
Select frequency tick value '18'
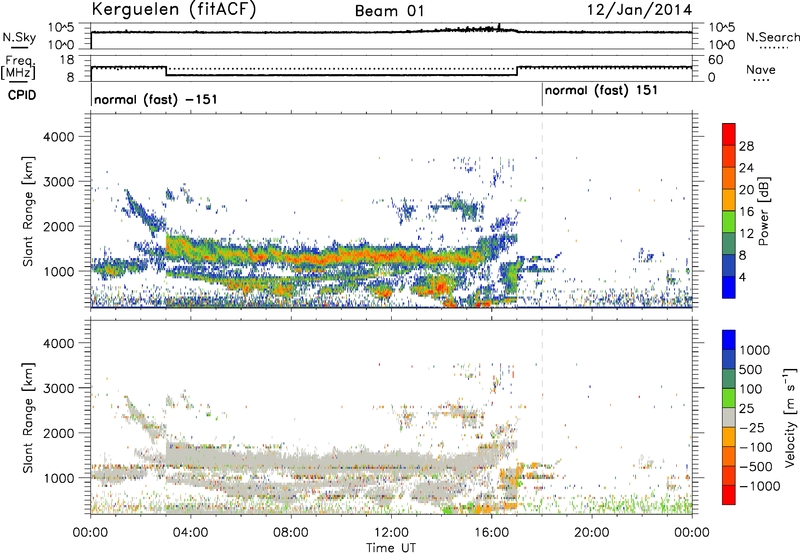(x=67, y=60)
